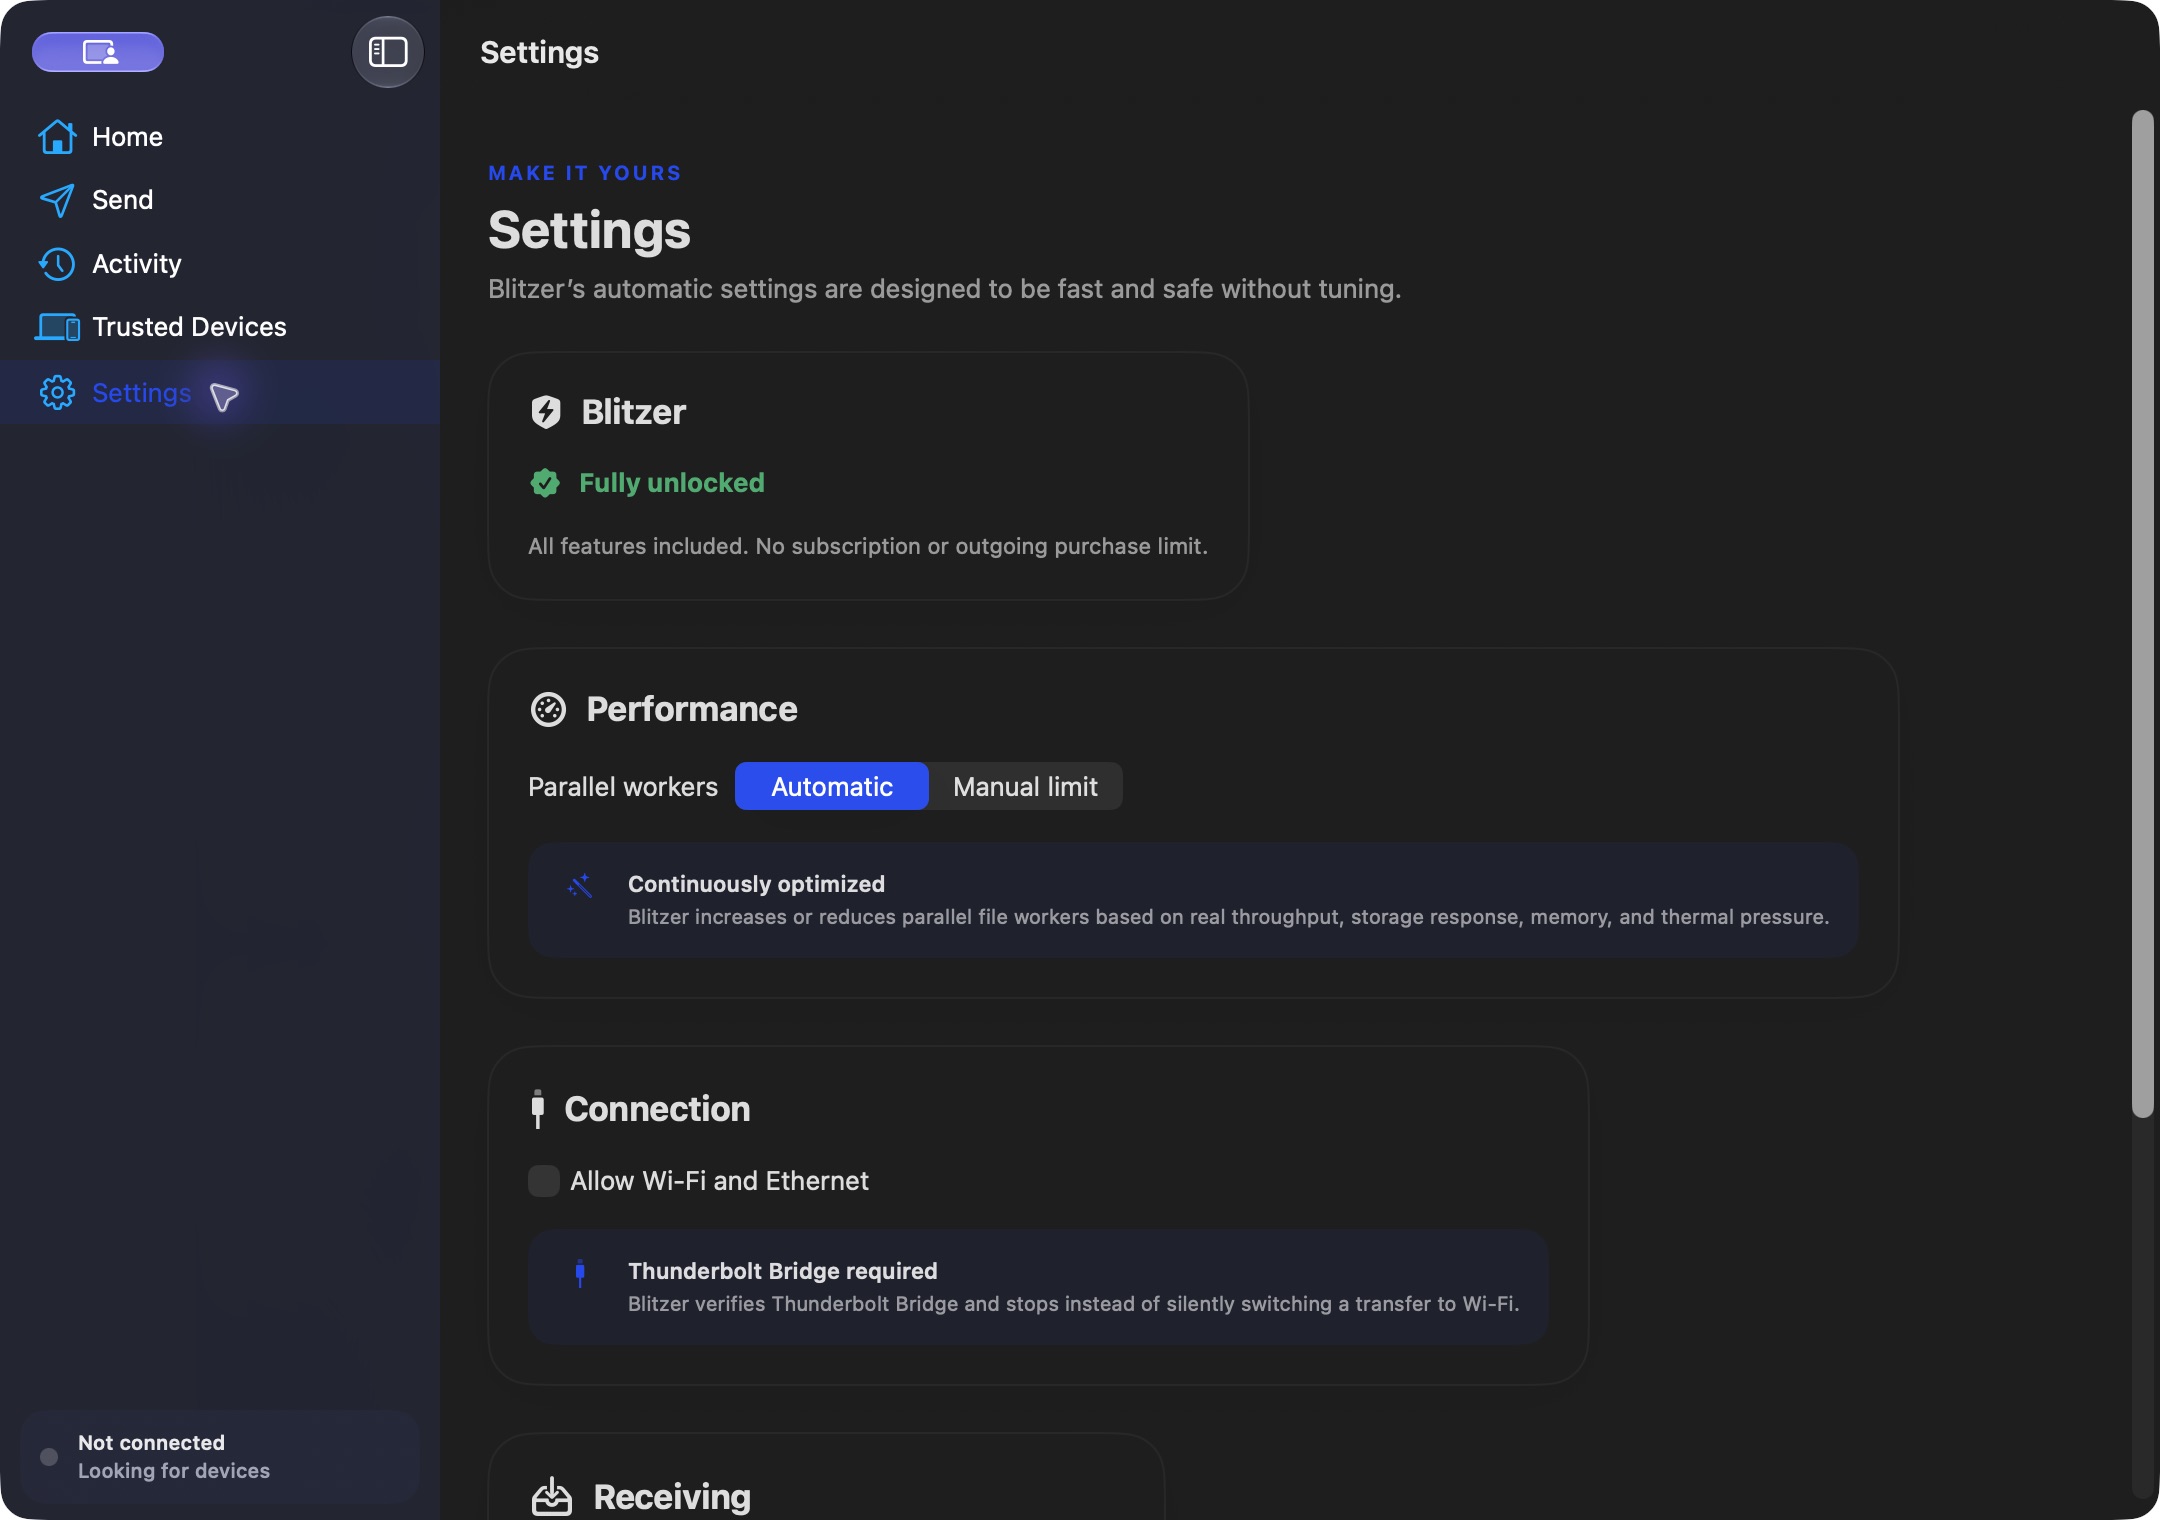Click the Not connected status dot

(49, 1457)
